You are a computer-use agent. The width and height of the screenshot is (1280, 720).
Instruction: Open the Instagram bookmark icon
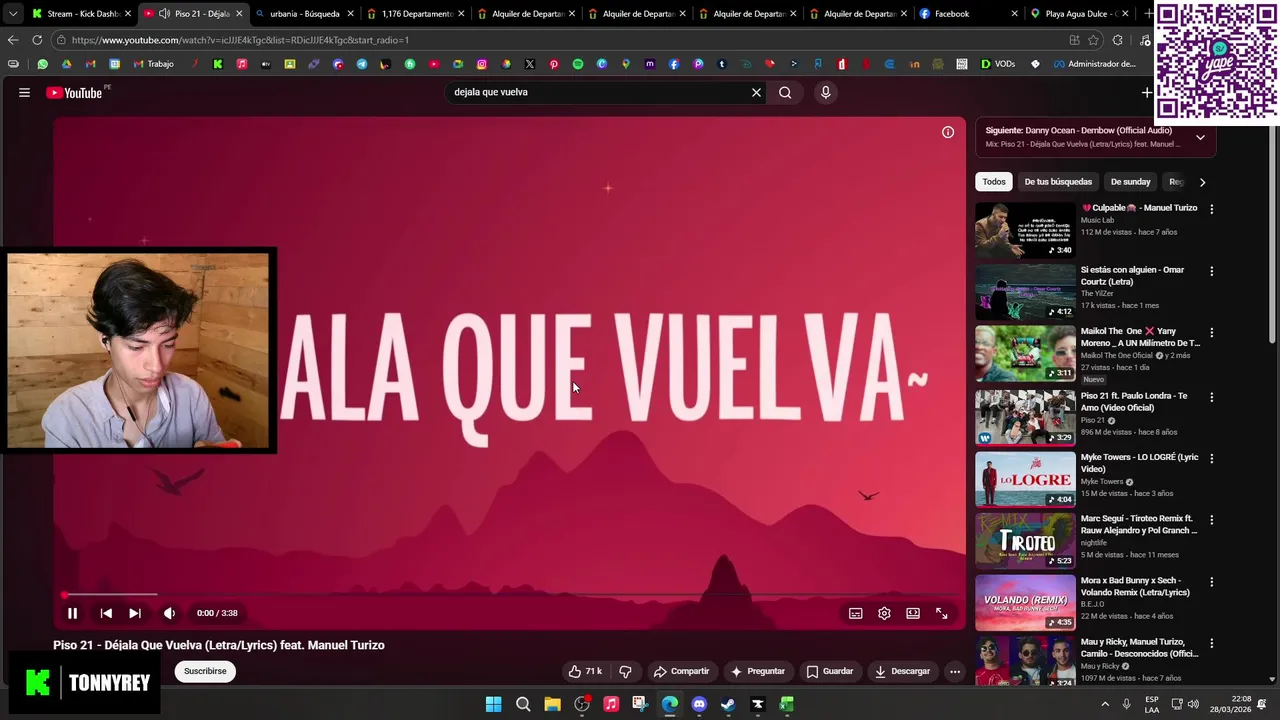[481, 64]
